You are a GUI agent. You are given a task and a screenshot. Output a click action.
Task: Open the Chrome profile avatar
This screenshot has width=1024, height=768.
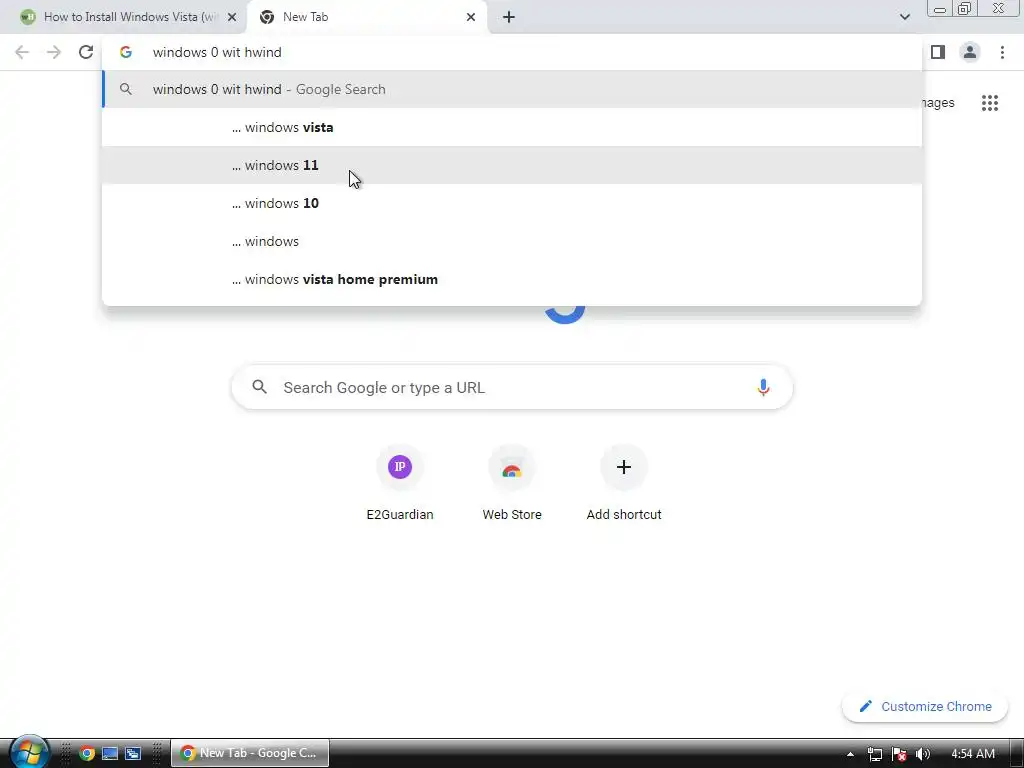[970, 52]
